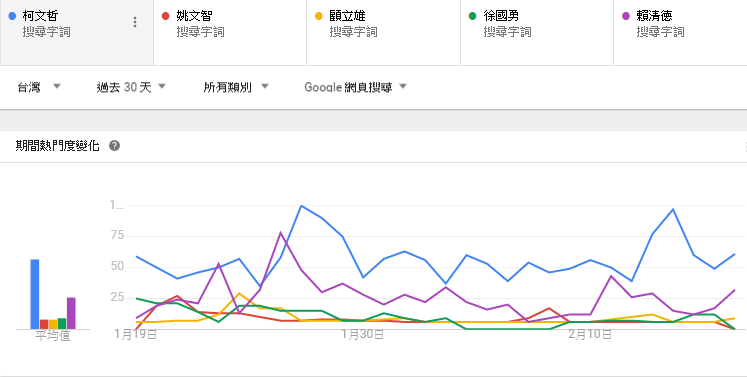Open the 過去 30 天 time range dropdown
The height and width of the screenshot is (377, 747).
[131, 87]
